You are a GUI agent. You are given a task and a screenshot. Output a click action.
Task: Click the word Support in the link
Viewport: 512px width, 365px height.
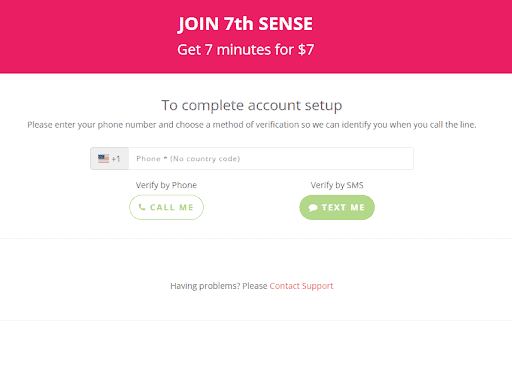pyautogui.click(x=318, y=286)
